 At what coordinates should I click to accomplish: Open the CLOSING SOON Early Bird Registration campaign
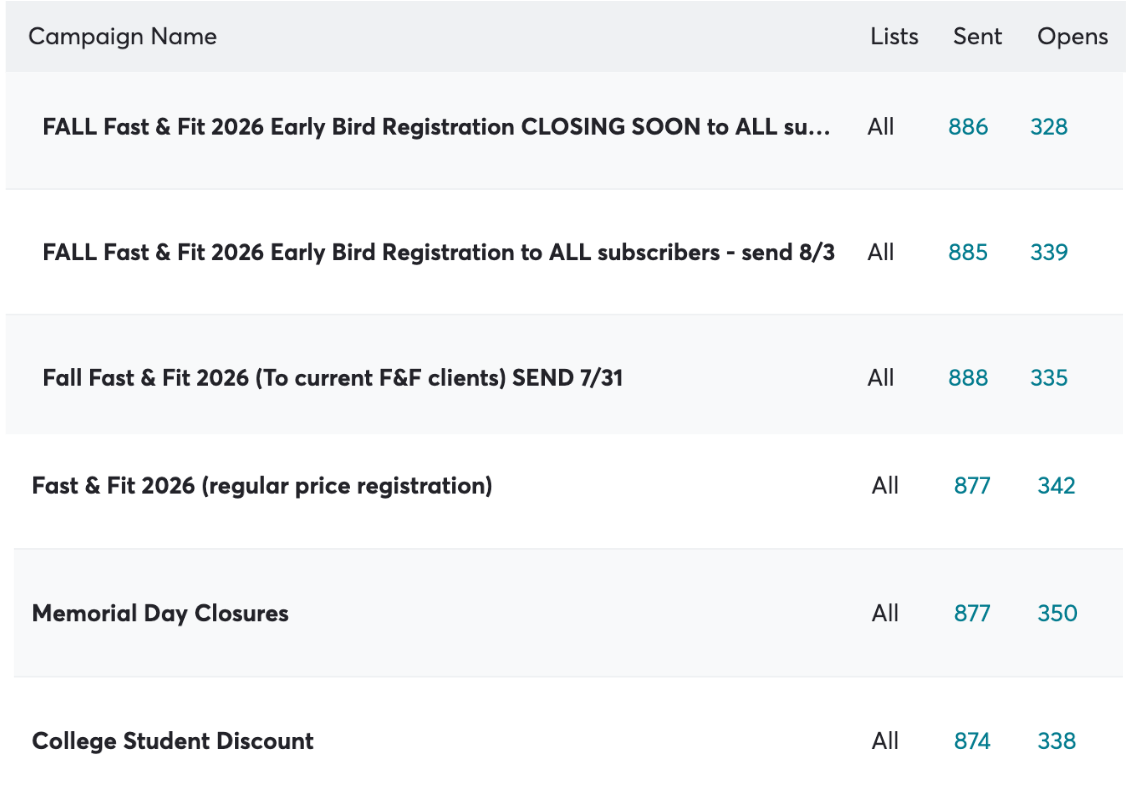[436, 127]
